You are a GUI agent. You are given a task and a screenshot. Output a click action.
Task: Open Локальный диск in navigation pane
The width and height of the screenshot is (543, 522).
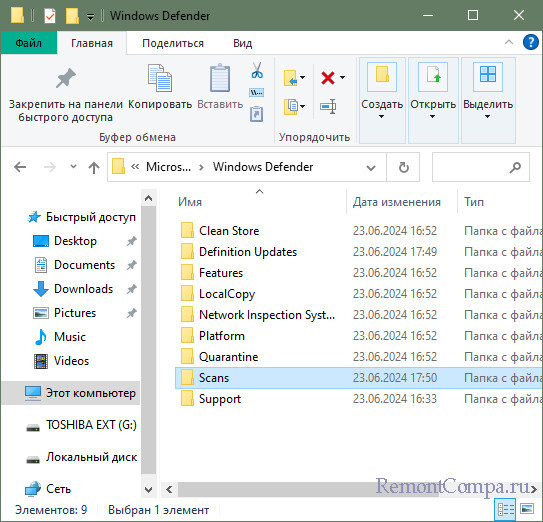point(91,457)
